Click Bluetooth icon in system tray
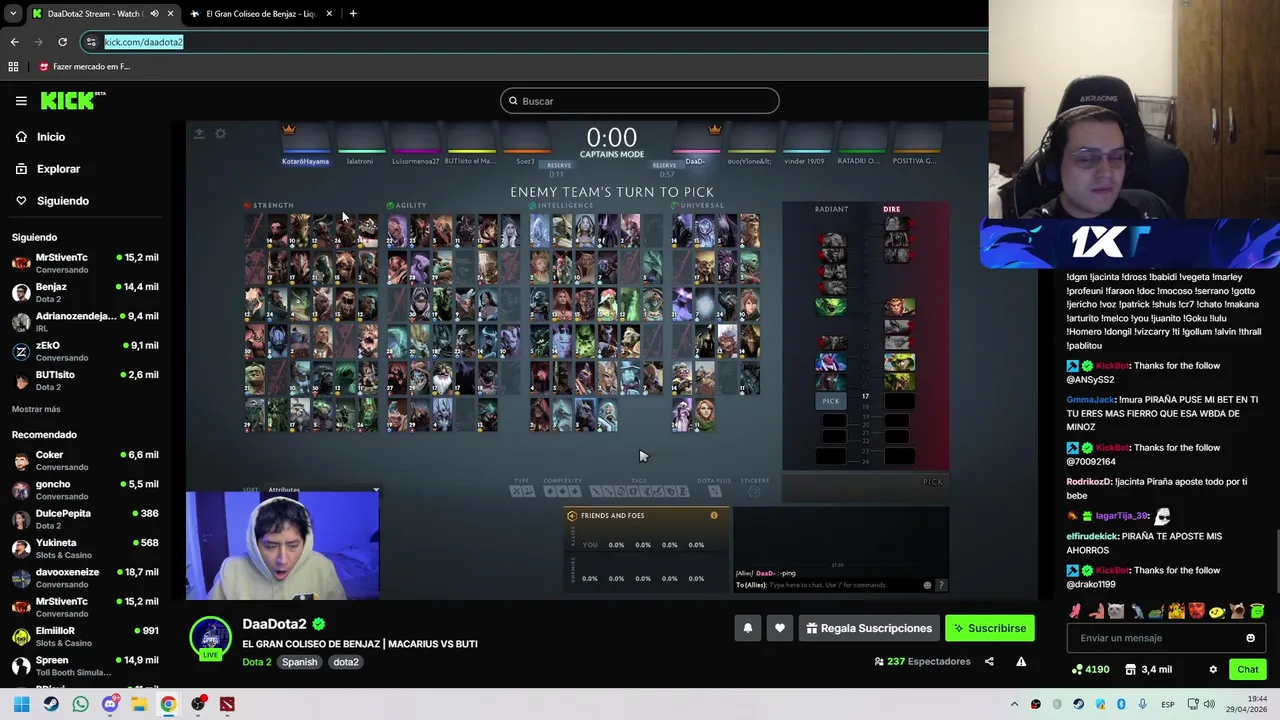The image size is (1280, 720). (1121, 704)
